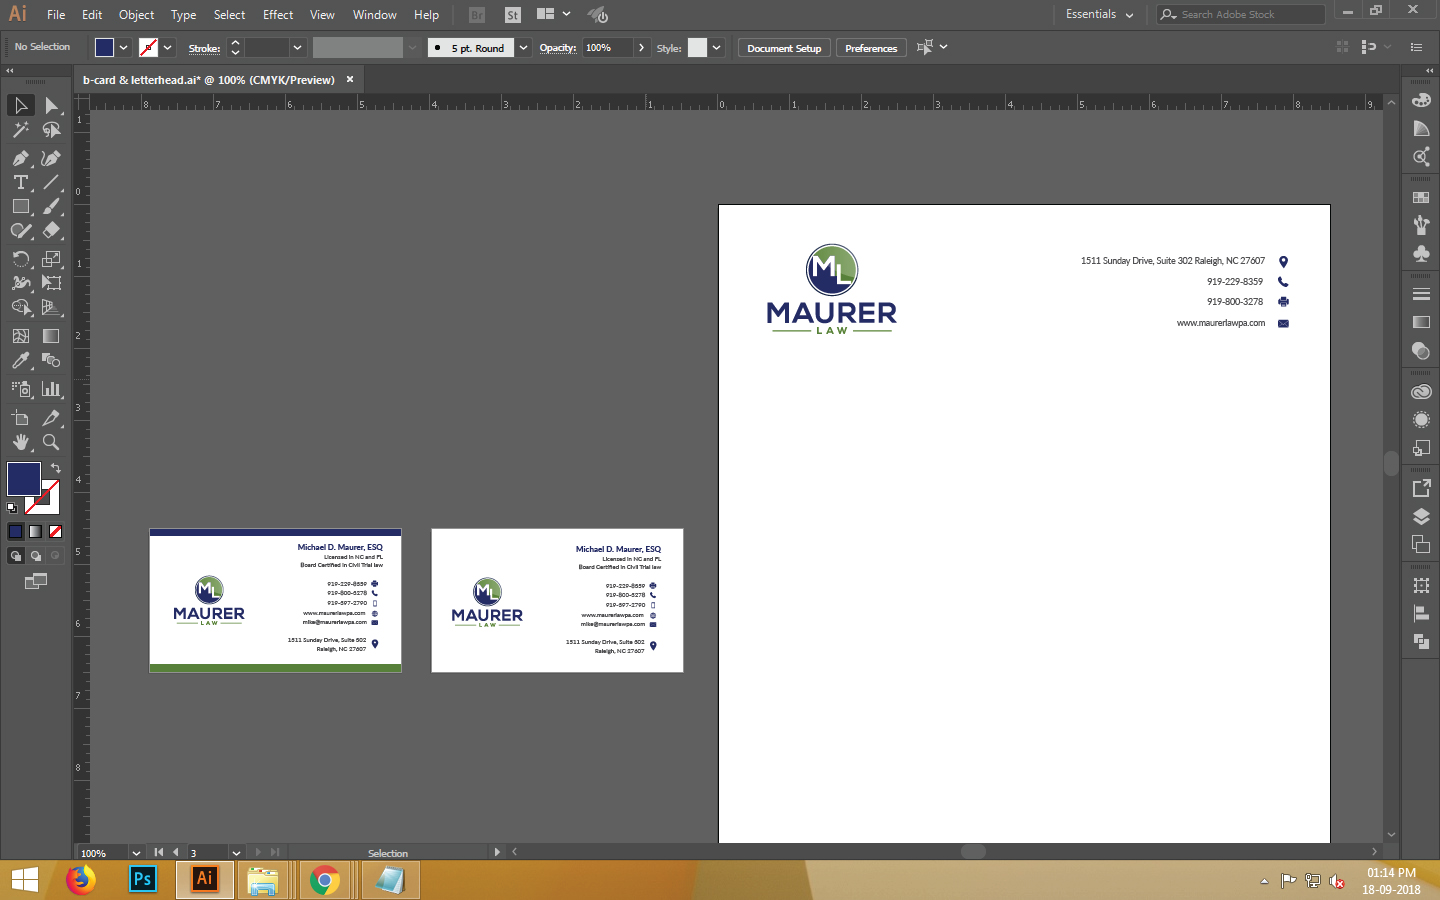The image size is (1440, 900).
Task: Select the Paintbrush tool
Action: click(x=51, y=206)
